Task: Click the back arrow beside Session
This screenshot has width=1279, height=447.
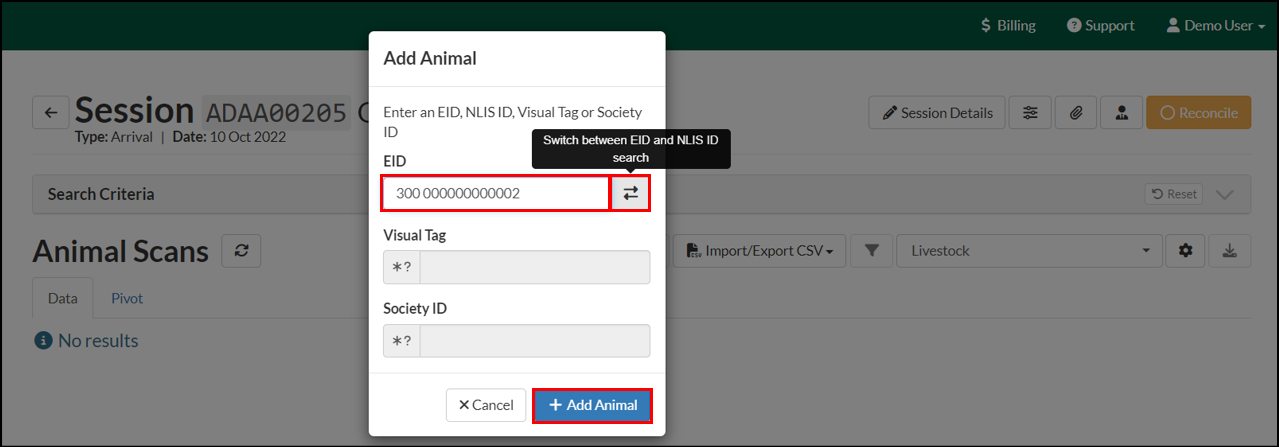Action: pyautogui.click(x=51, y=113)
